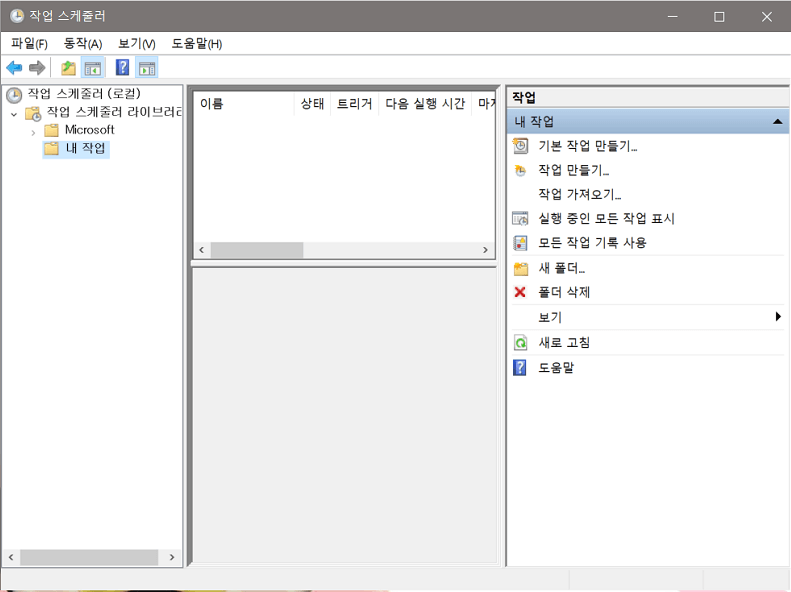The width and height of the screenshot is (791, 592).
Task: Click 새로 고침 action
Action: (x=564, y=343)
